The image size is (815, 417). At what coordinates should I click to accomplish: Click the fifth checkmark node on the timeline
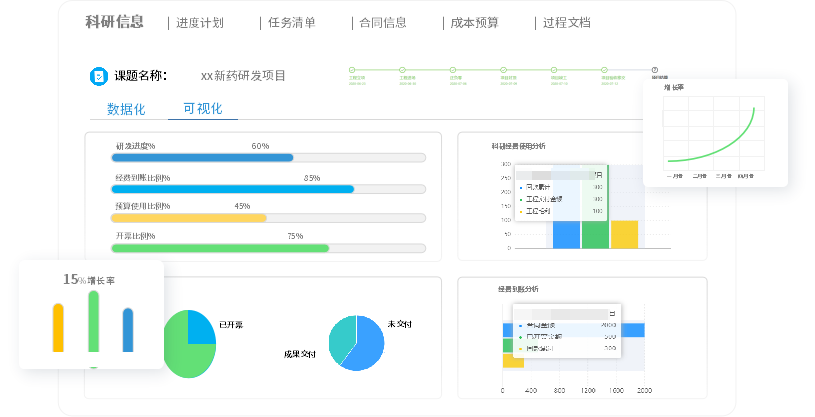[554, 70]
